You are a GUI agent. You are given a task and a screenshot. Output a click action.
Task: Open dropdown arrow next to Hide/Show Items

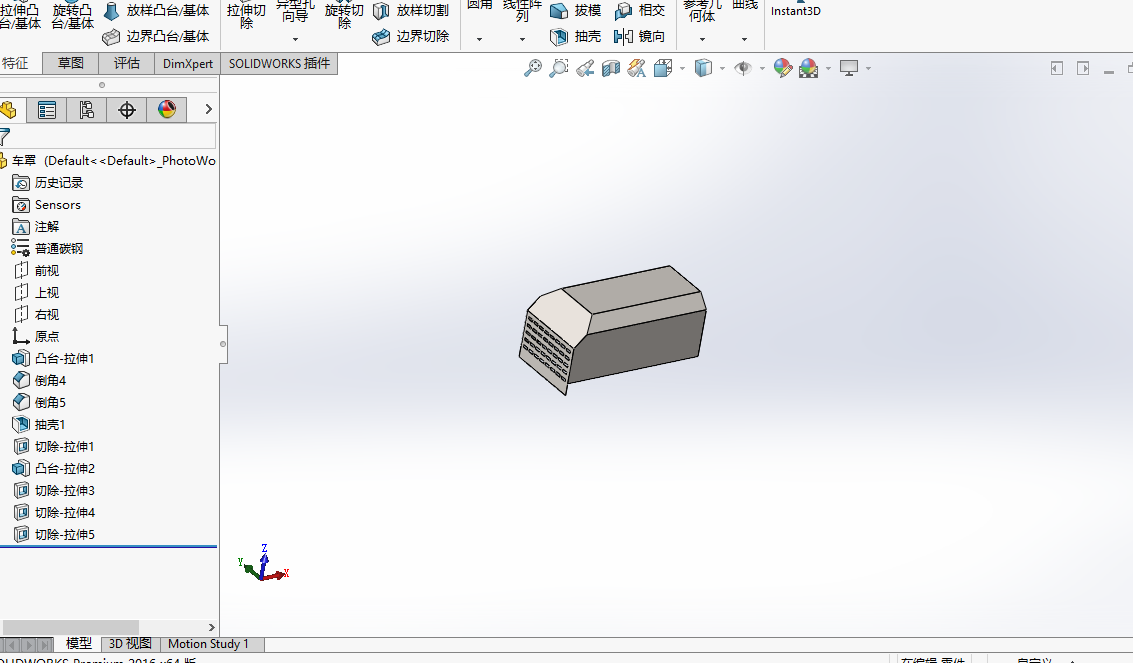click(x=762, y=69)
